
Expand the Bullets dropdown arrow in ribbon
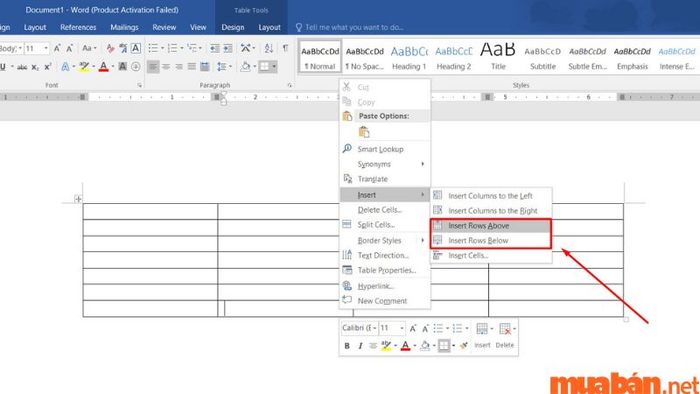tap(162, 48)
